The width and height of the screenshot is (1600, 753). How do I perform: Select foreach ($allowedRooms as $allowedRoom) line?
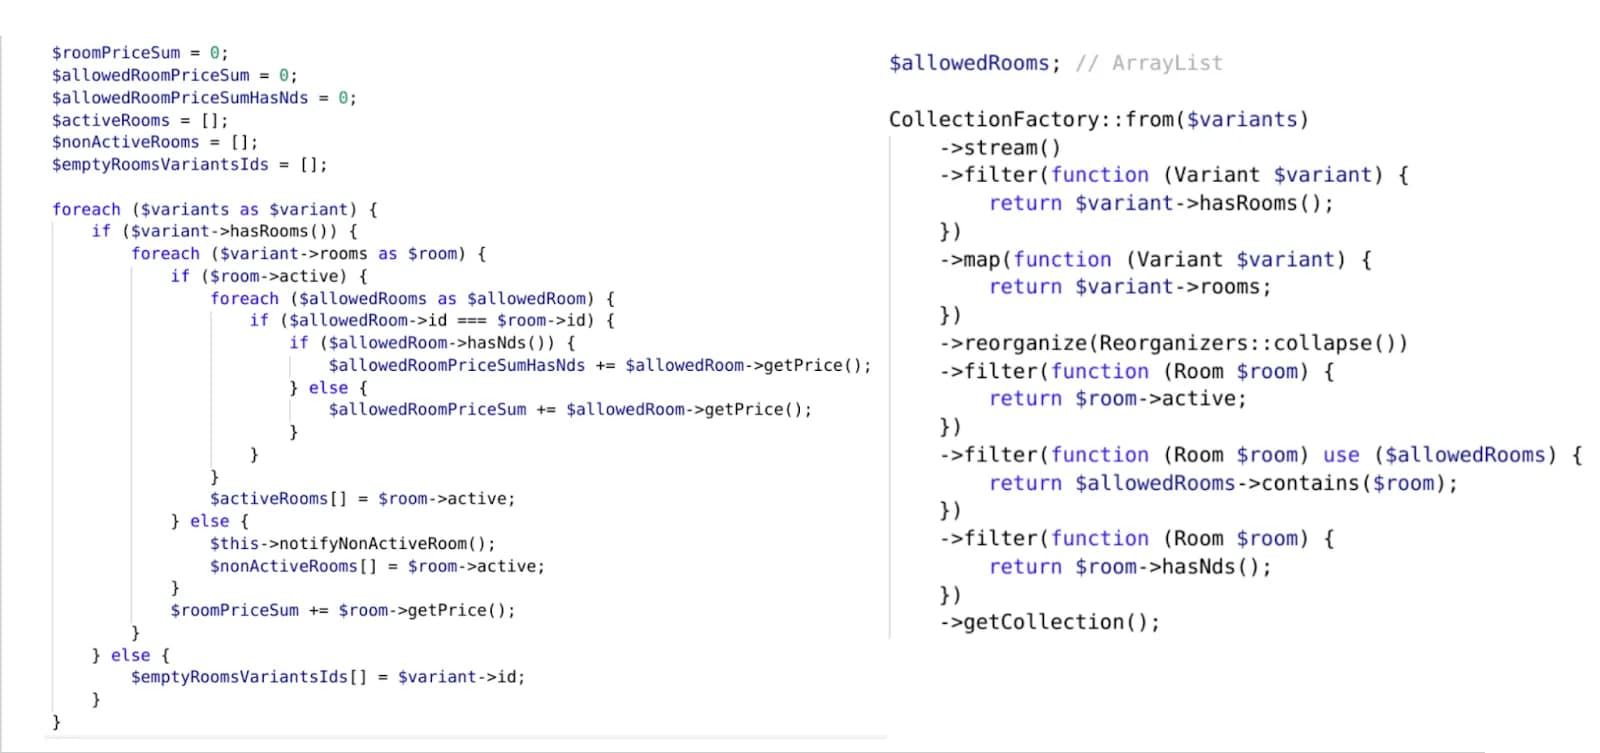[x=412, y=298]
